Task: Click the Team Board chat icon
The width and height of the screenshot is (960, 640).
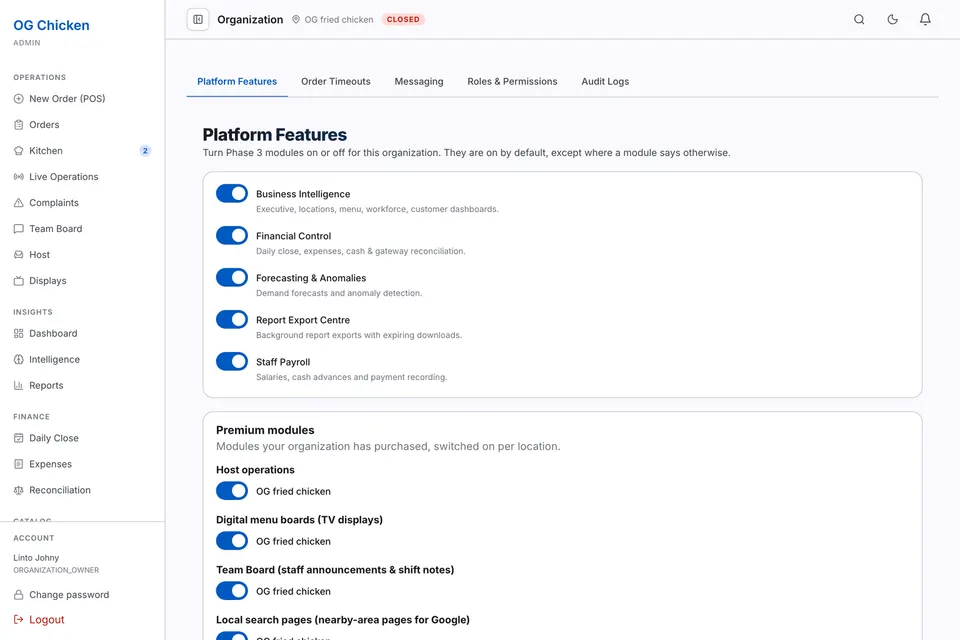Action: 18,229
